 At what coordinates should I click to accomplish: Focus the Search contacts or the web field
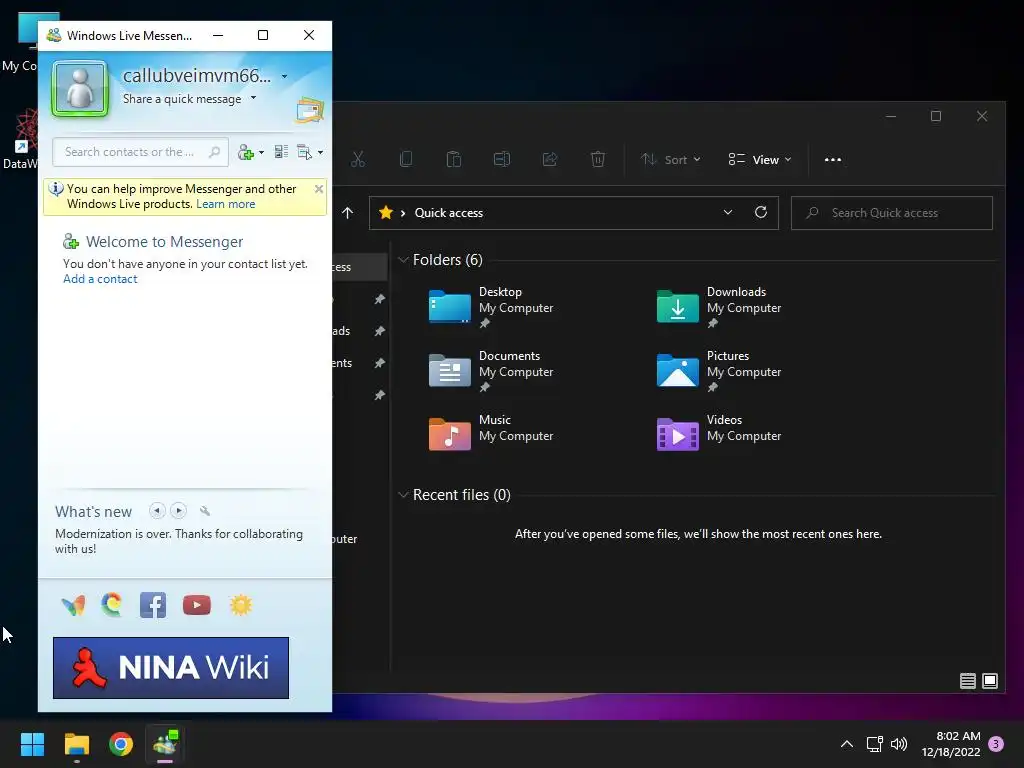[140, 152]
